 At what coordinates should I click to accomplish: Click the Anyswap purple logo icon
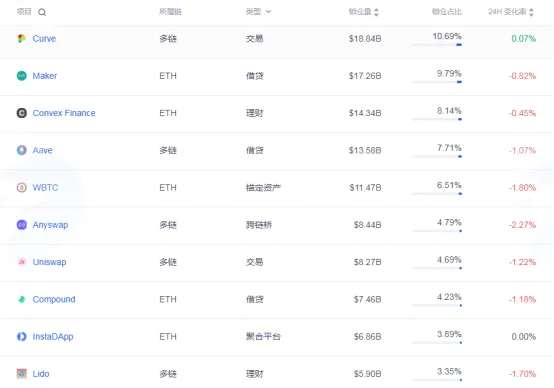pos(22,225)
